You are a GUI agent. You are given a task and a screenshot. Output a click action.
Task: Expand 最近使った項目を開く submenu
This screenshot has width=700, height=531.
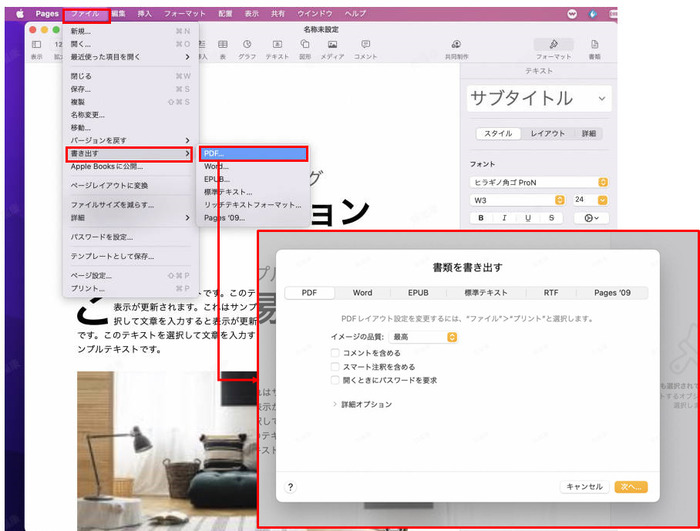coord(130,57)
